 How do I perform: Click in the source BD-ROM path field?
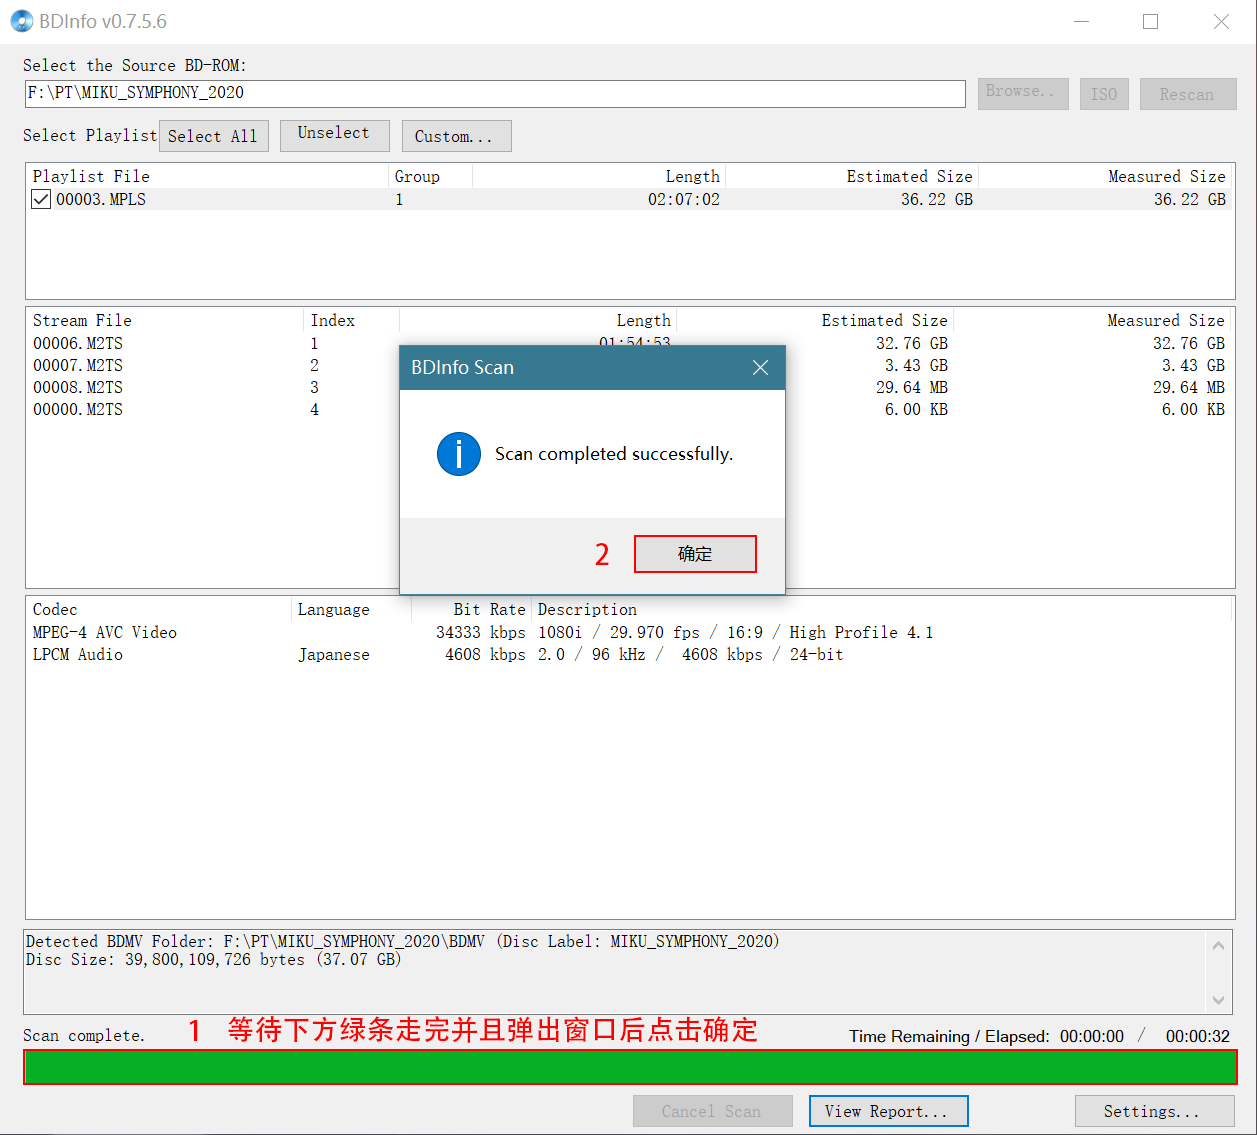point(494,93)
